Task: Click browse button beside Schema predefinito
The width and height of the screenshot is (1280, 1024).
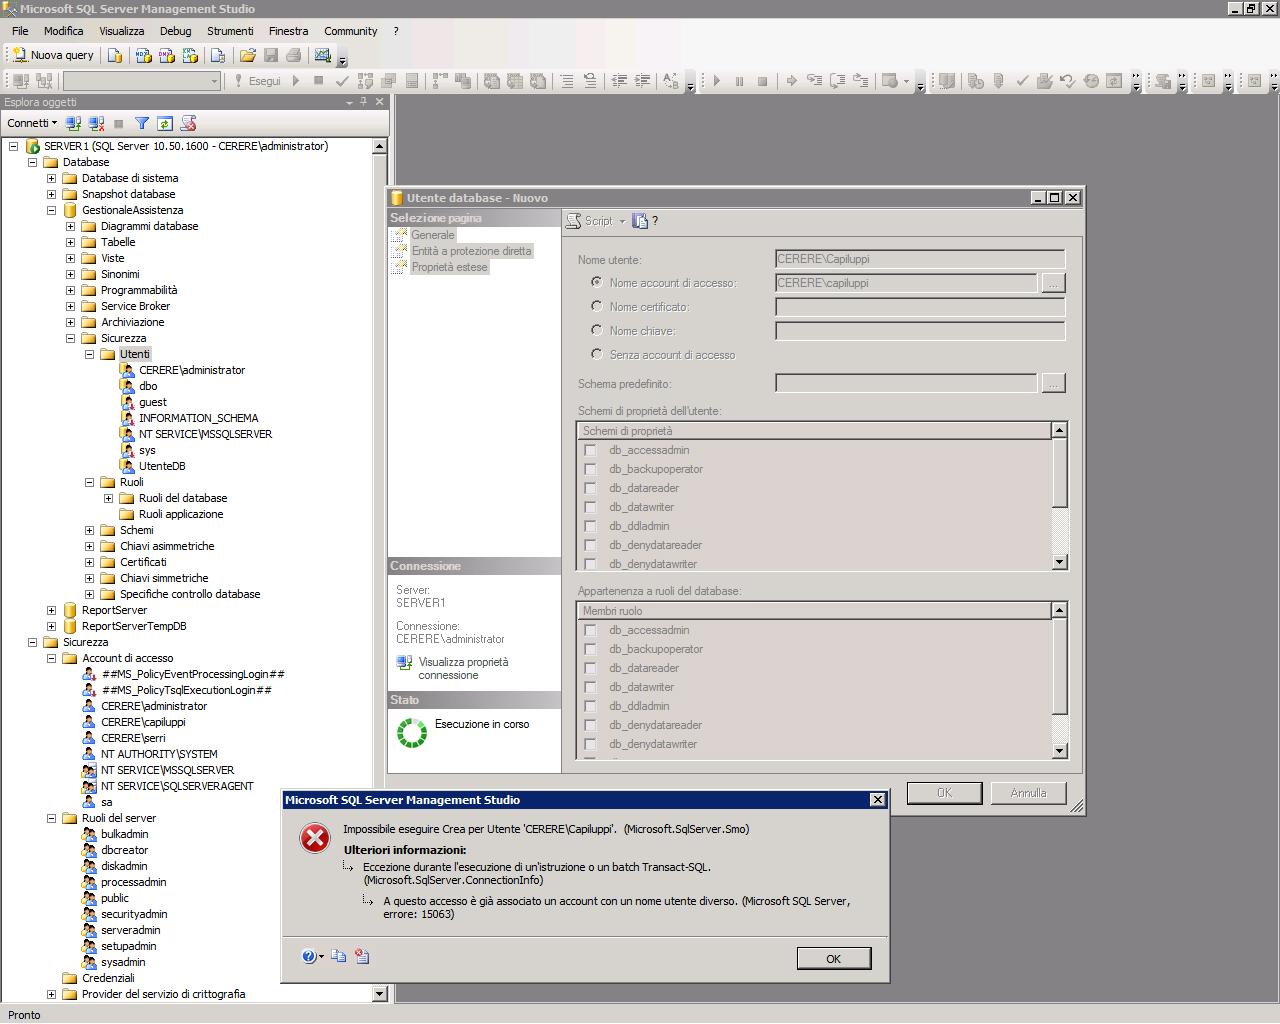Action: point(1053,383)
